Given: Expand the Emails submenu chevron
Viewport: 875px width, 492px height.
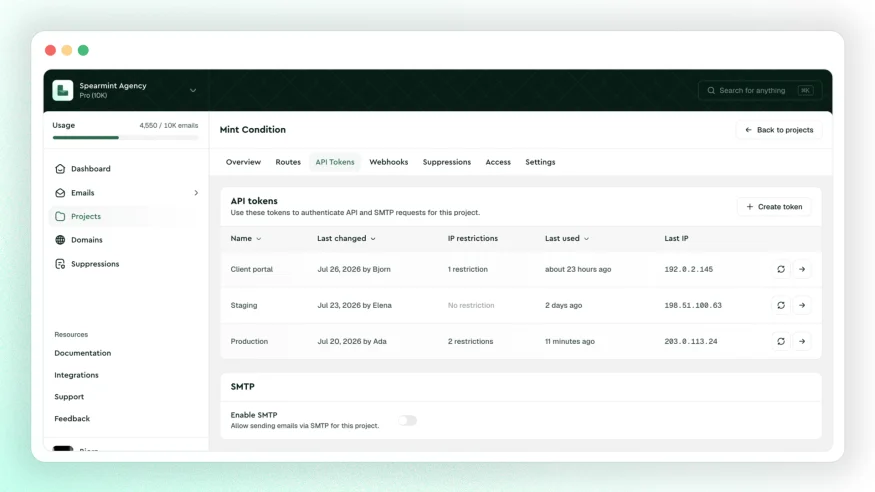Looking at the screenshot, I should tap(196, 193).
